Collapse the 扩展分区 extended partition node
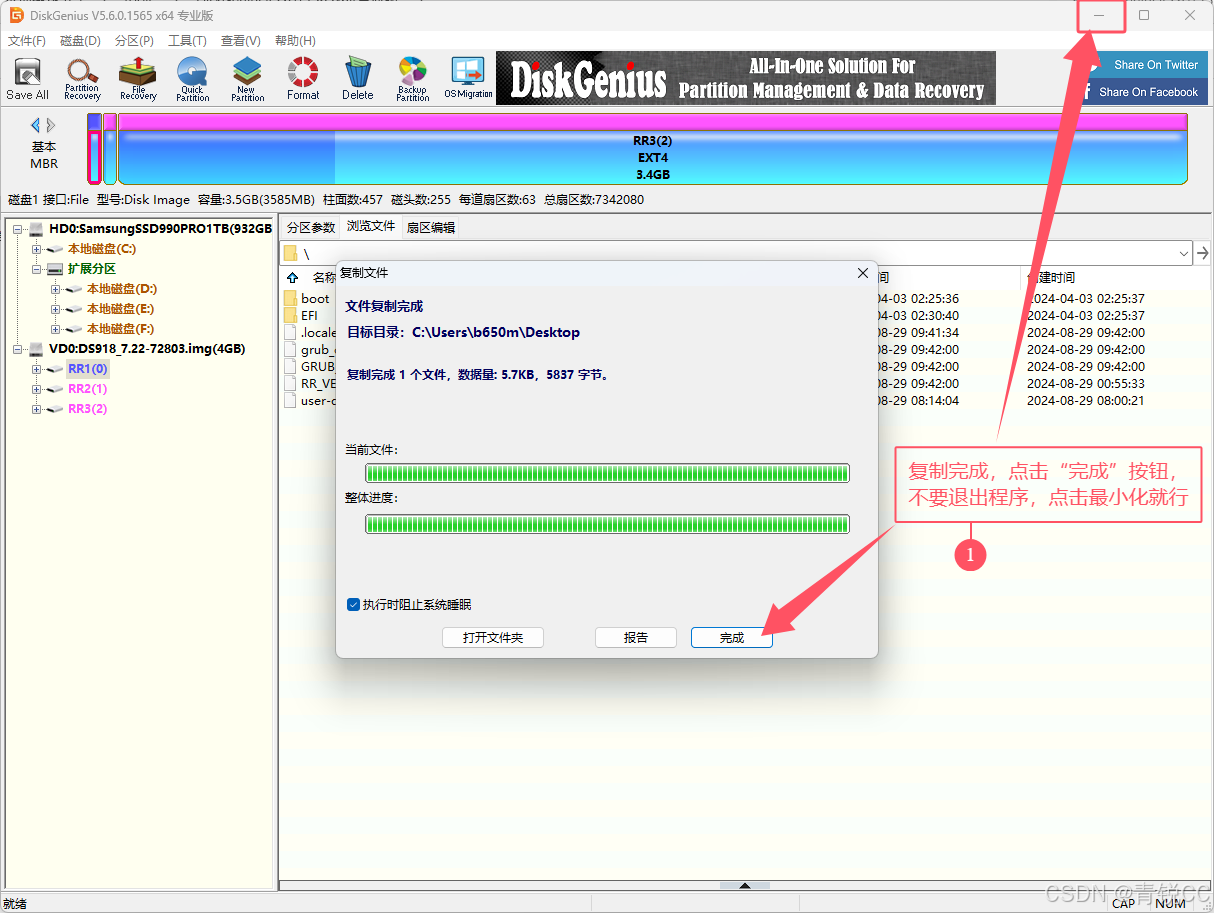The image size is (1214, 913). coord(37,269)
